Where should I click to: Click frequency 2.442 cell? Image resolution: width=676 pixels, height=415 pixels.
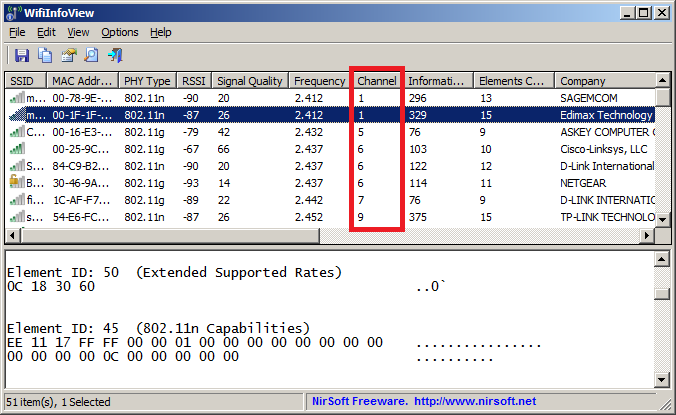[x=309, y=200]
